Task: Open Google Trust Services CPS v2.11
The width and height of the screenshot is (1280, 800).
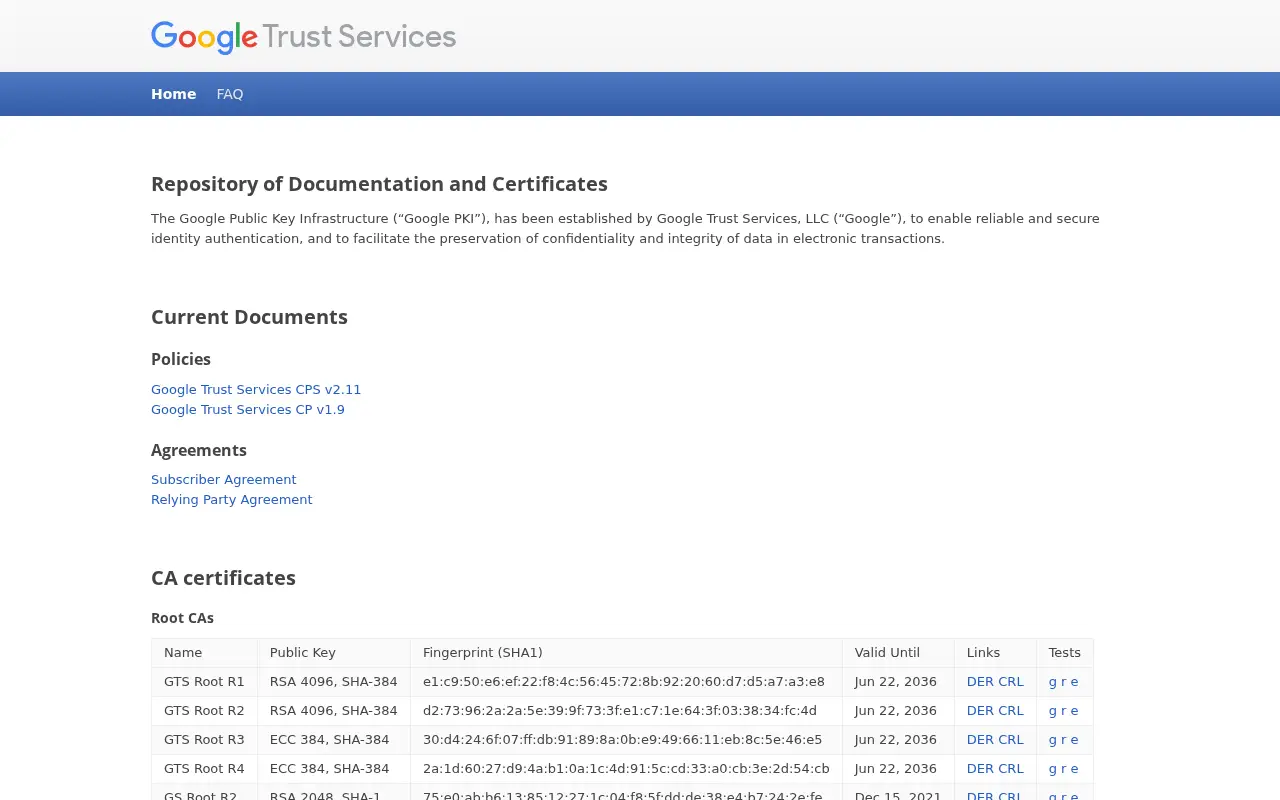Action: 256,390
